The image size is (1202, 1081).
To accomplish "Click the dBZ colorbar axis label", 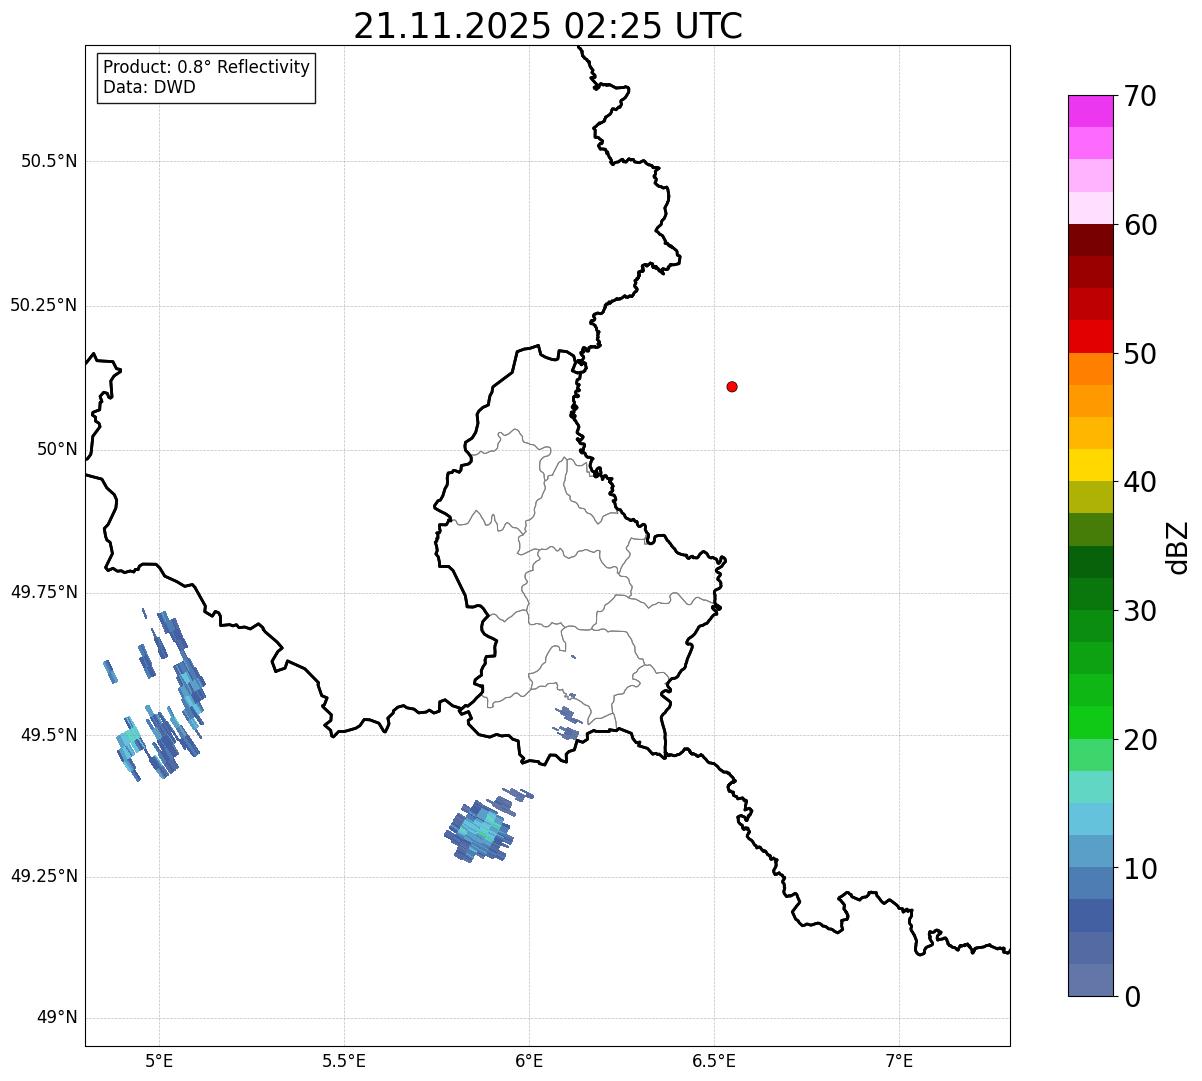I will (x=1179, y=546).
